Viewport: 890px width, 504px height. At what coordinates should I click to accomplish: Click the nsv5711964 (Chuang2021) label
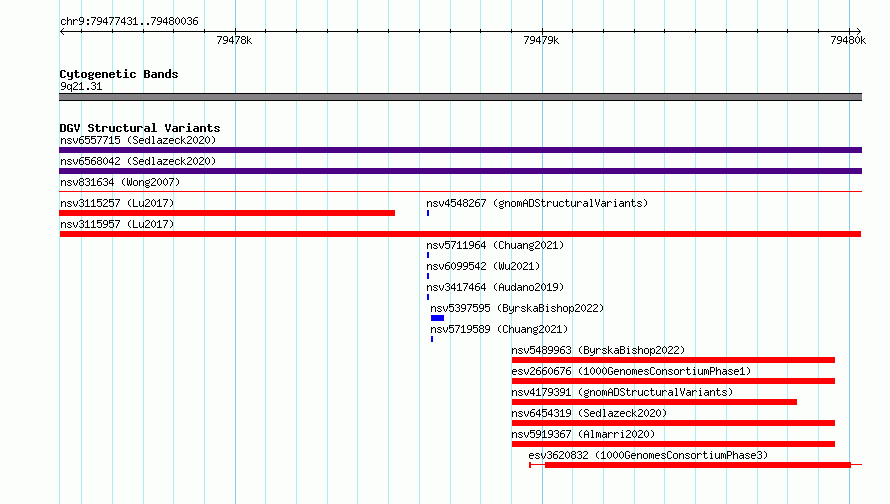(495, 245)
